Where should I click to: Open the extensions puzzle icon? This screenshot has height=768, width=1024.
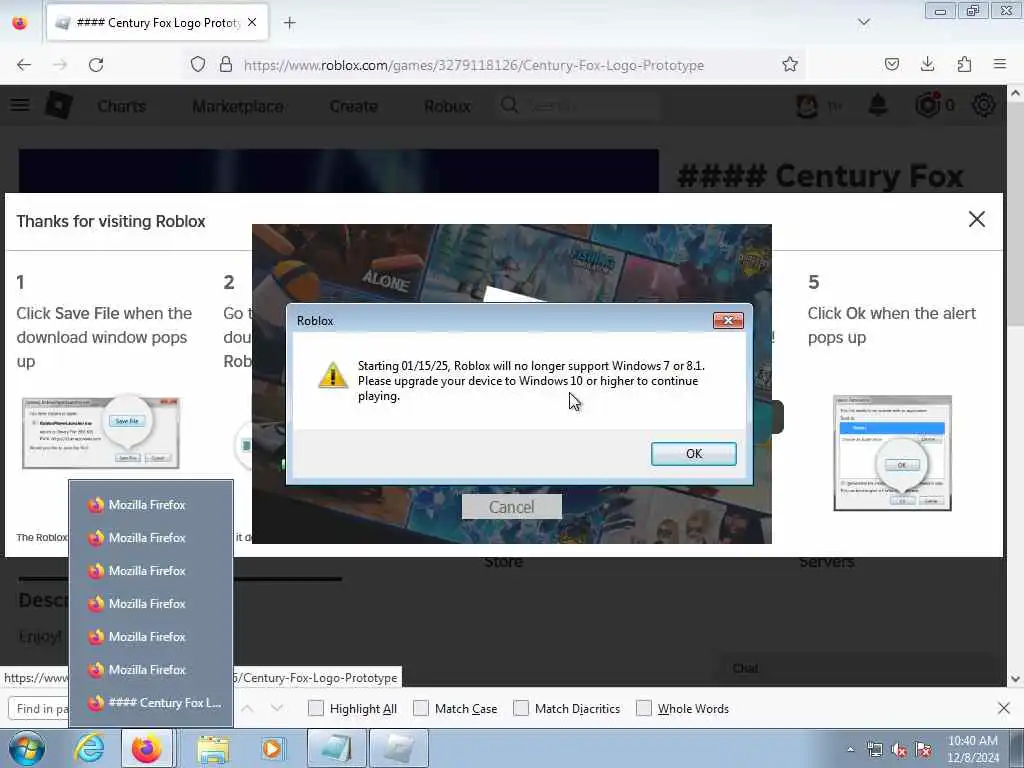[964, 64]
